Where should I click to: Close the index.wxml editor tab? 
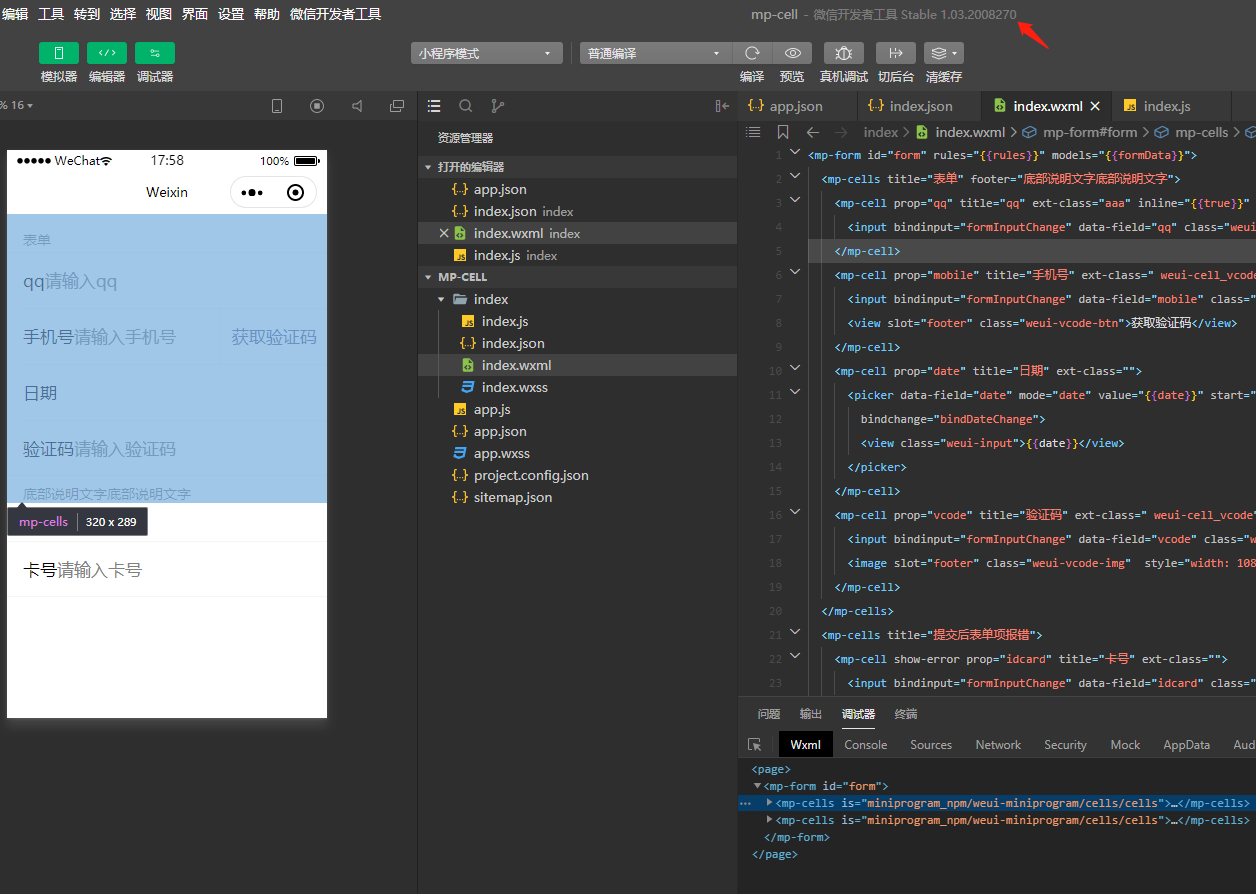[1095, 106]
